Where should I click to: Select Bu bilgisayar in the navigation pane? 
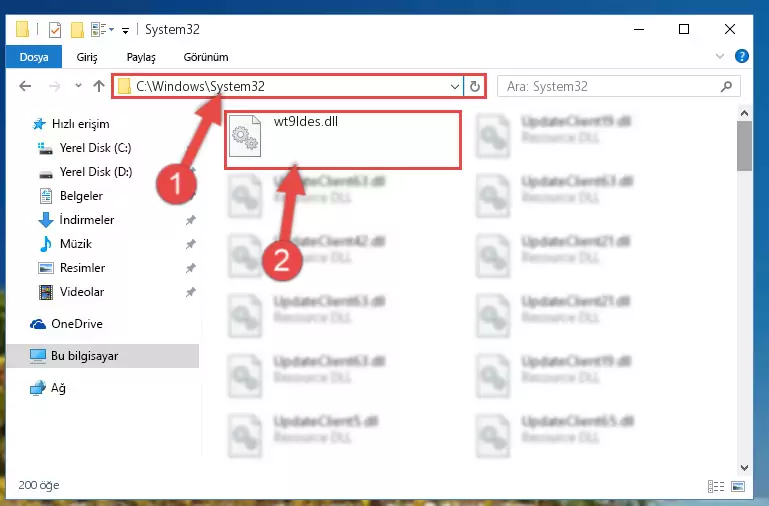[x=103, y=356]
